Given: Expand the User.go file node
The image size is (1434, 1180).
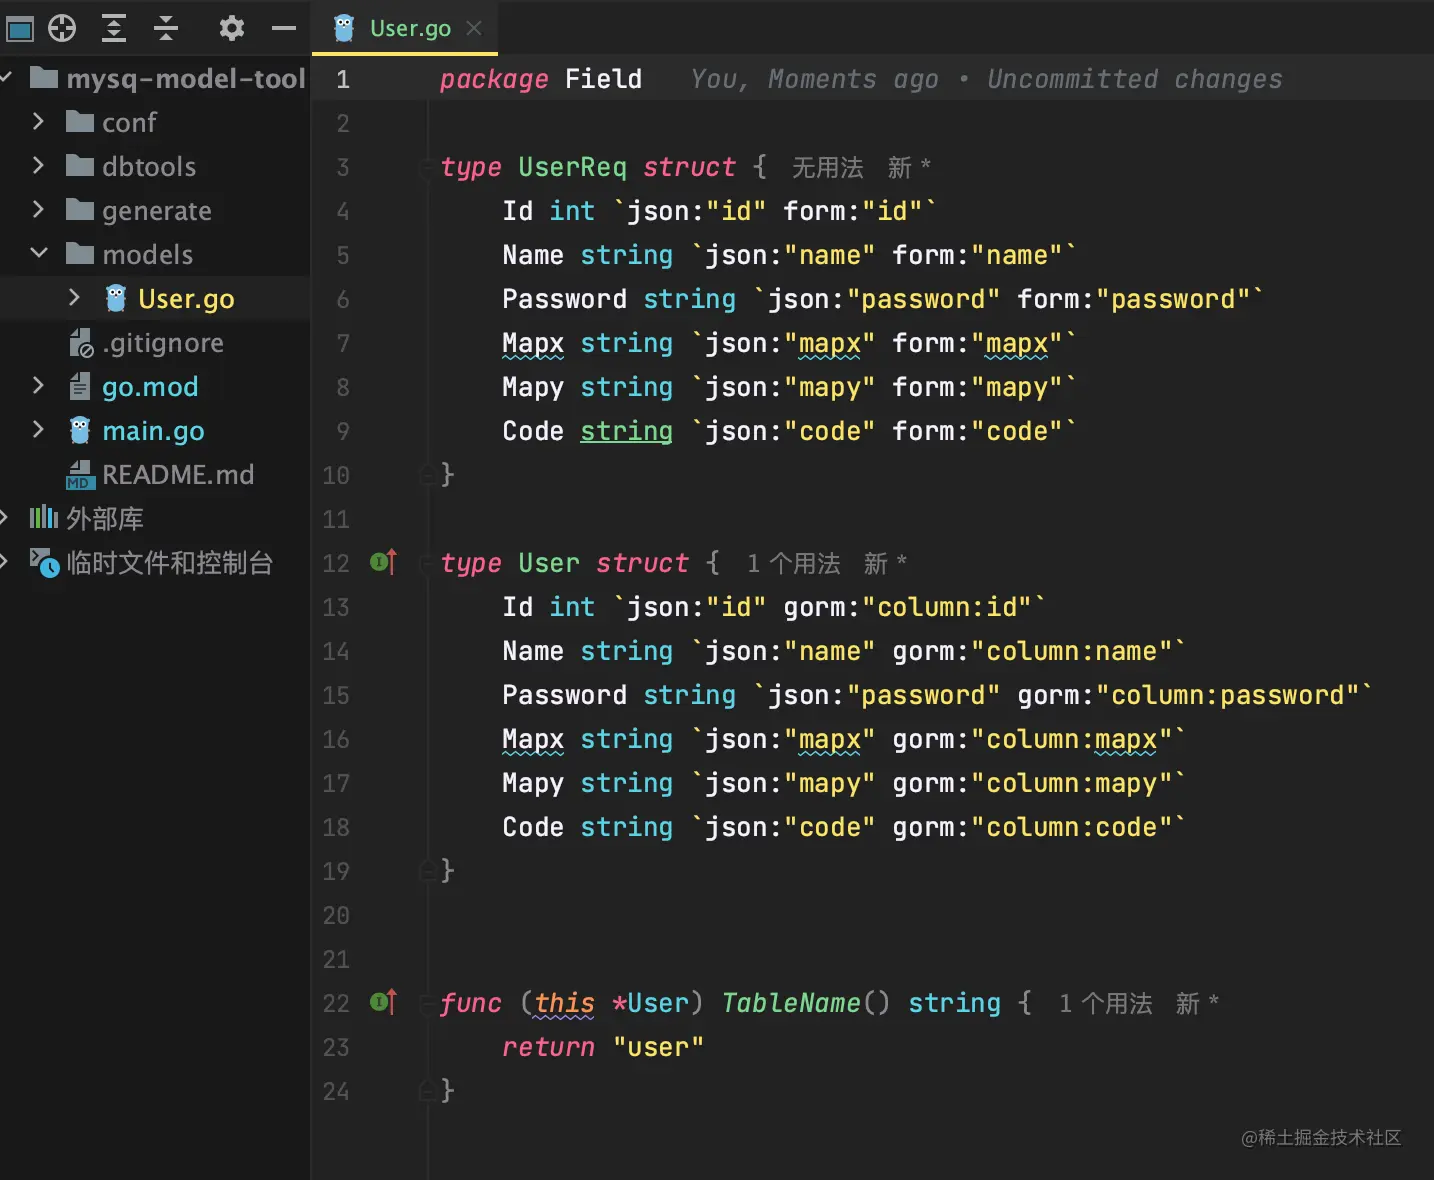Looking at the screenshot, I should click(x=74, y=298).
